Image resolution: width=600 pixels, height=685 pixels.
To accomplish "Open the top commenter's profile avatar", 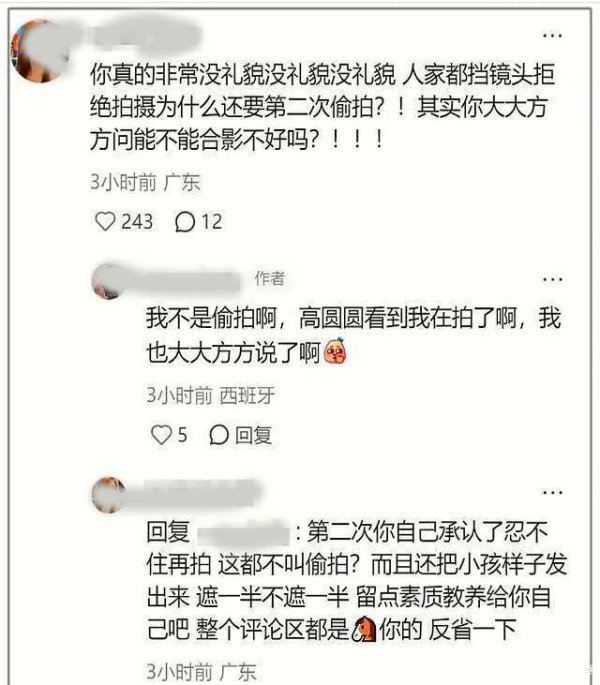I will point(40,51).
